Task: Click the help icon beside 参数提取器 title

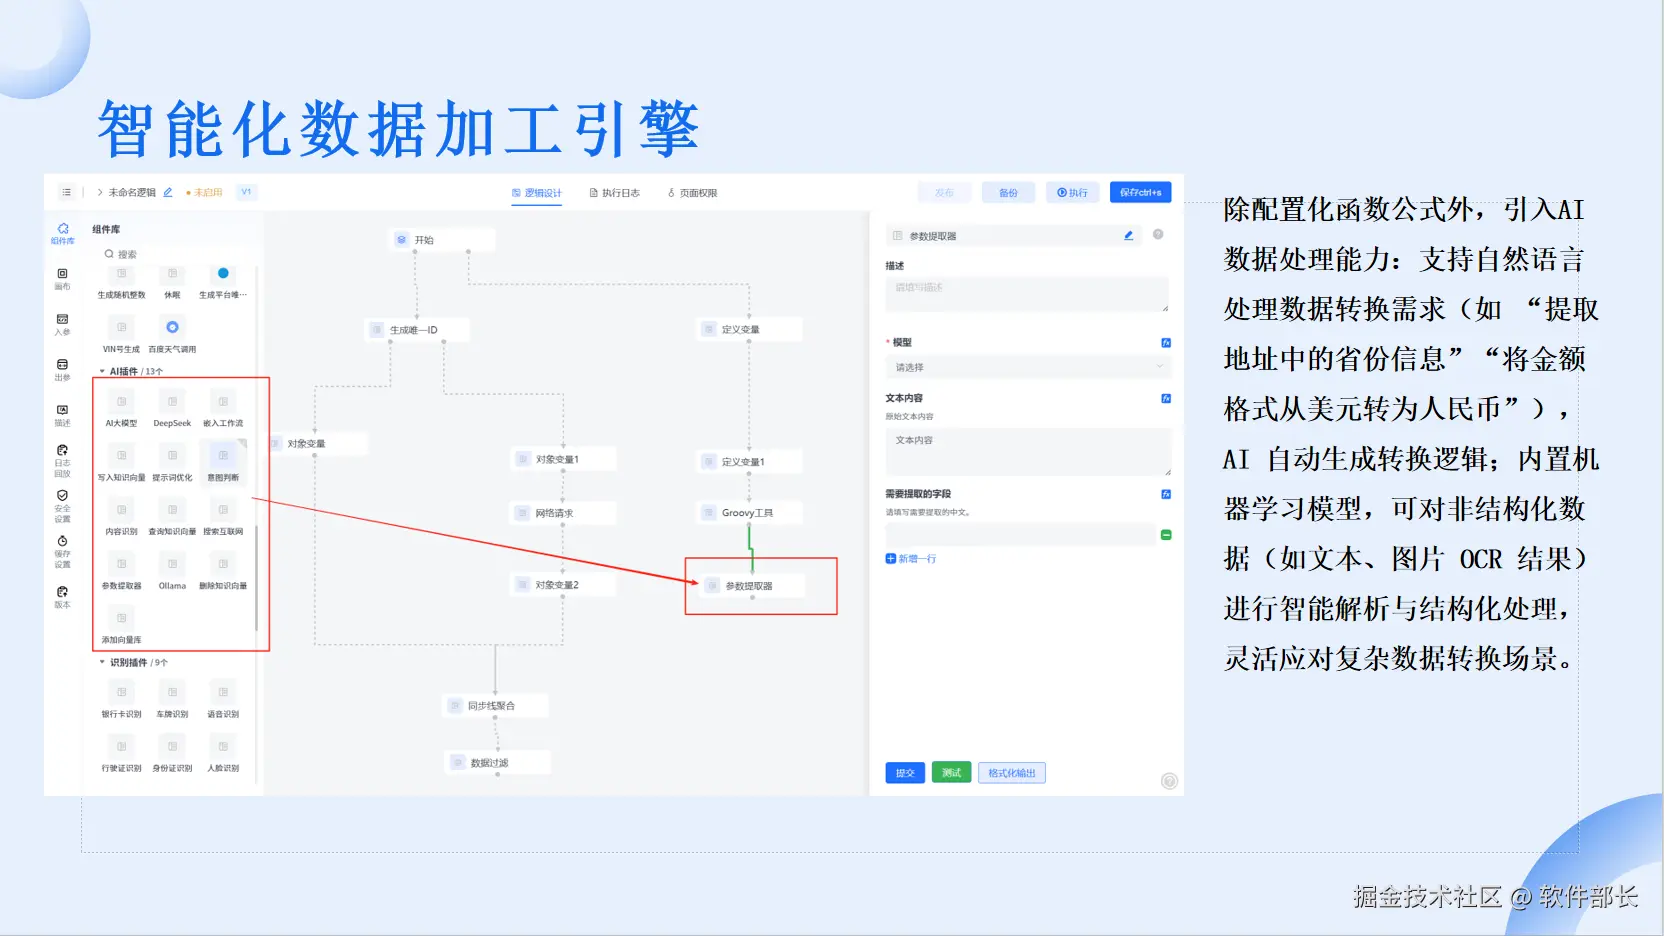Action: (1158, 235)
